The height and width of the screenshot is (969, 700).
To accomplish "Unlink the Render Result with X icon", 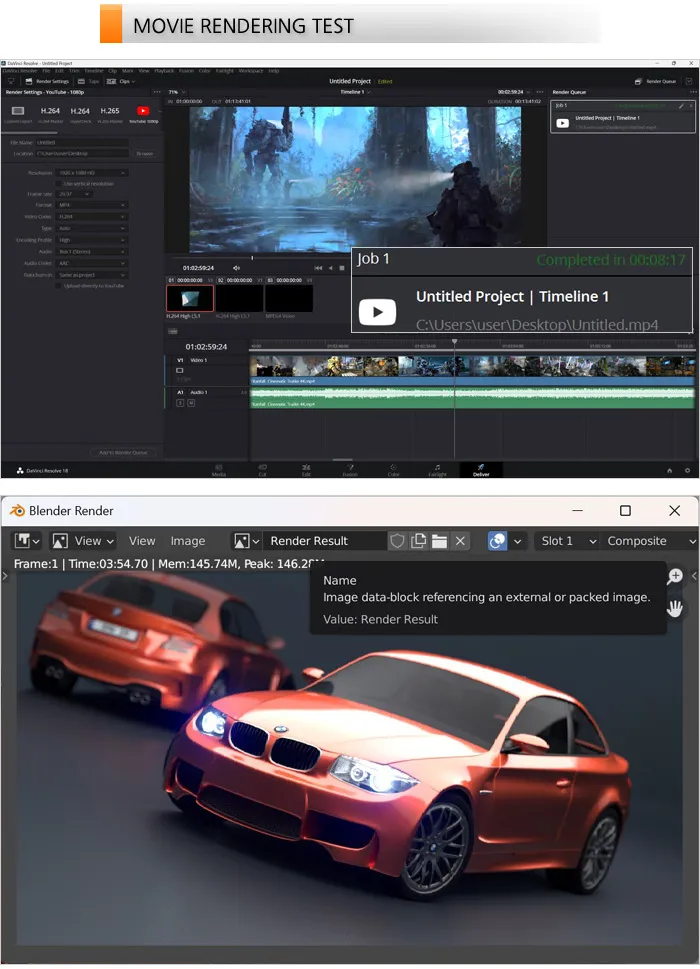I will coord(460,541).
